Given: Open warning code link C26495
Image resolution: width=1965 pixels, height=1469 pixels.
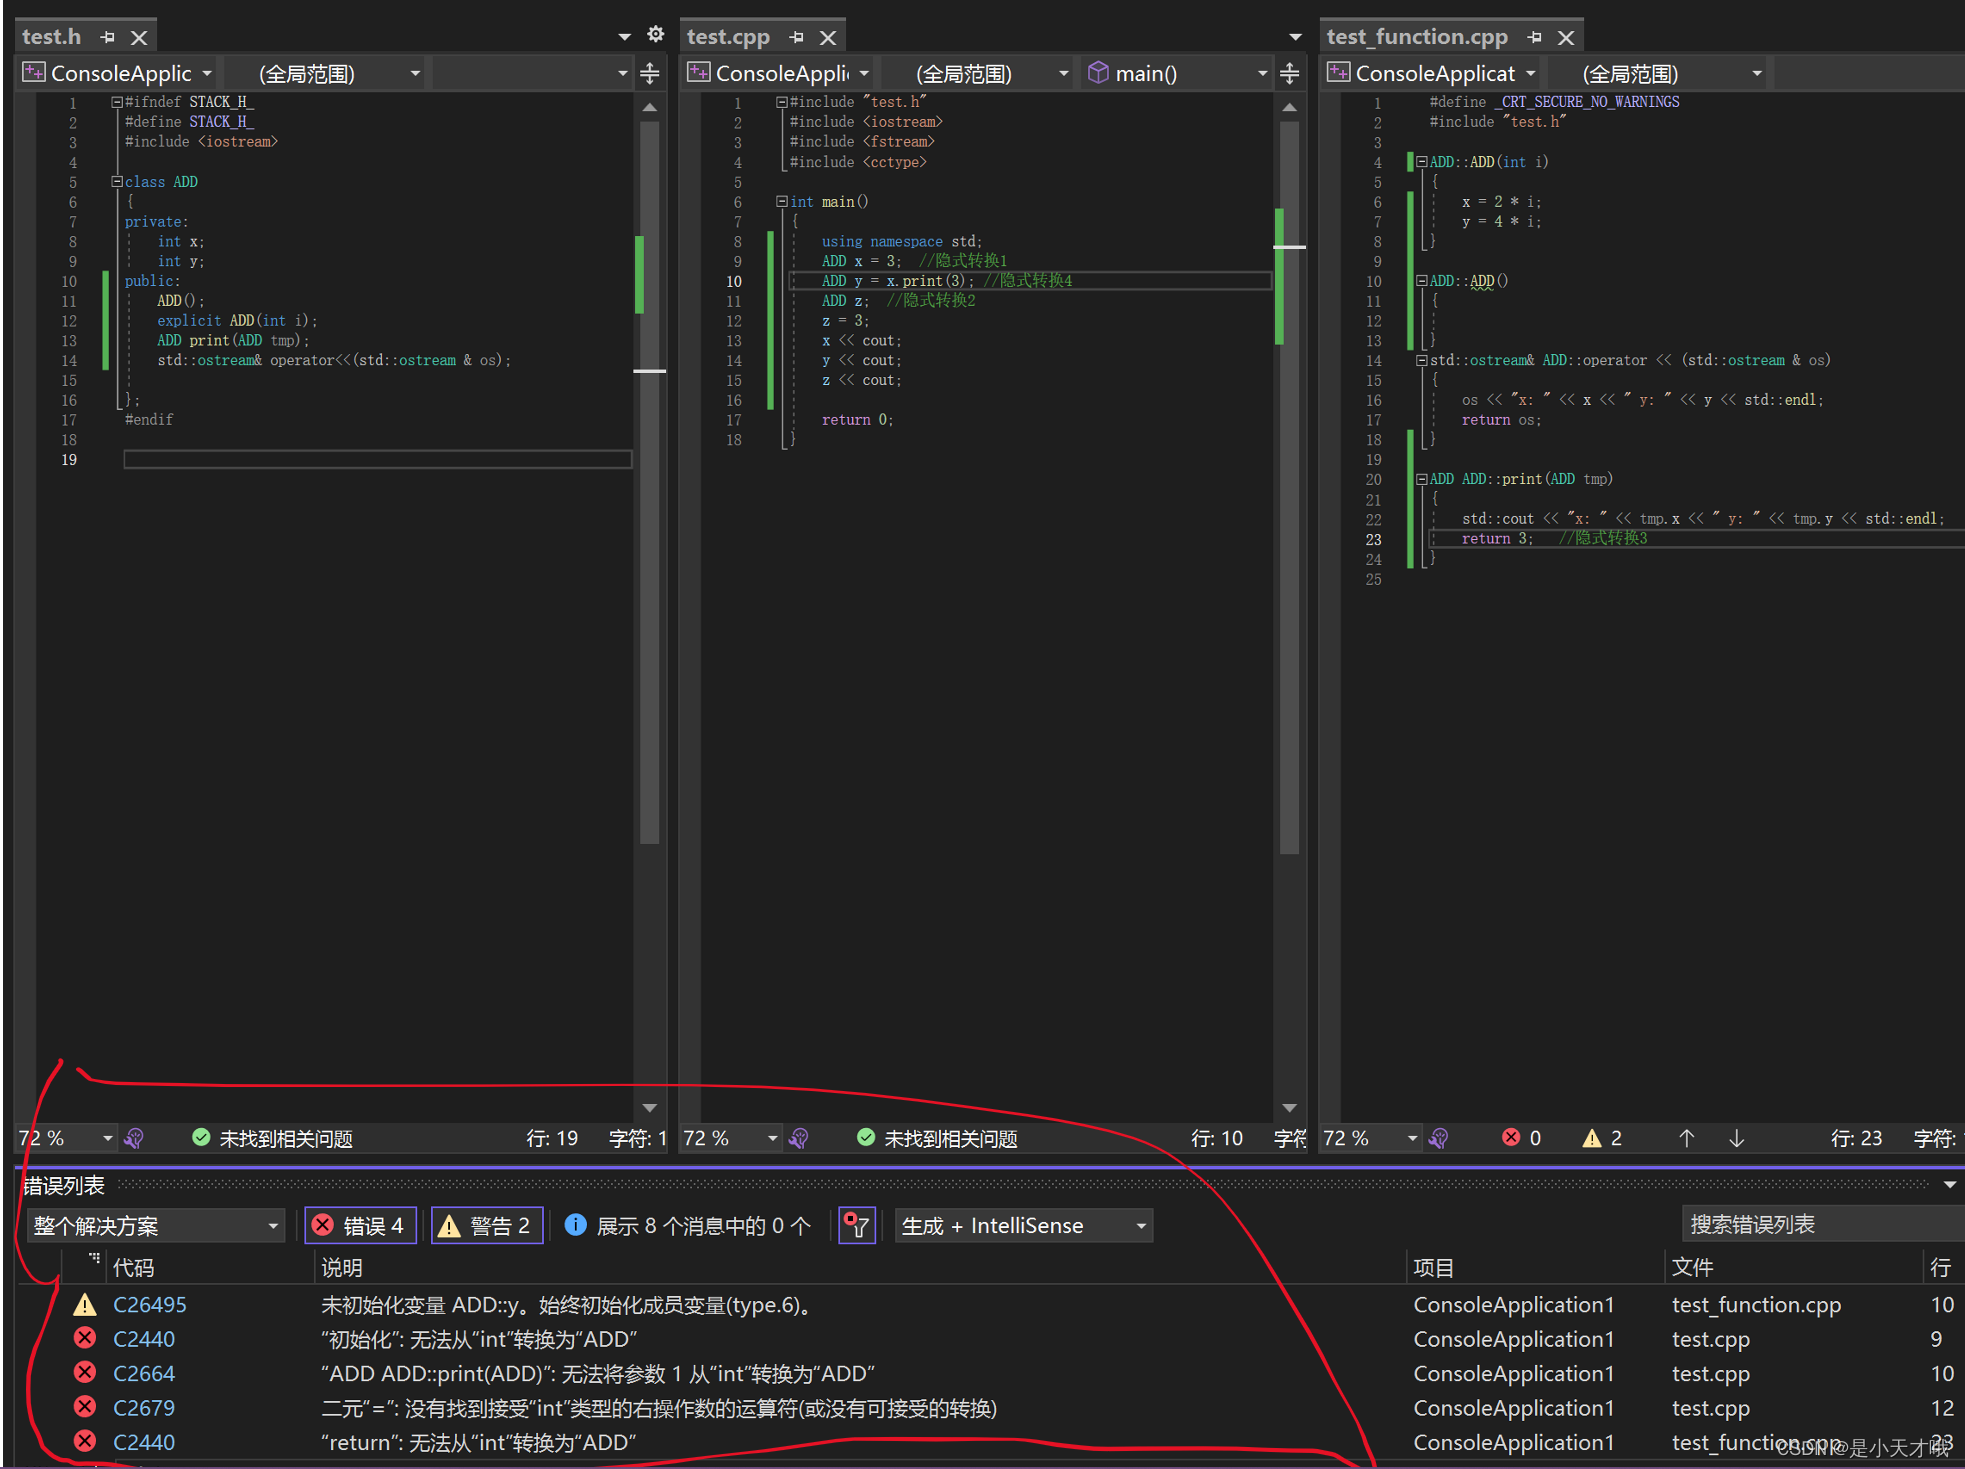Looking at the screenshot, I should [x=150, y=1305].
